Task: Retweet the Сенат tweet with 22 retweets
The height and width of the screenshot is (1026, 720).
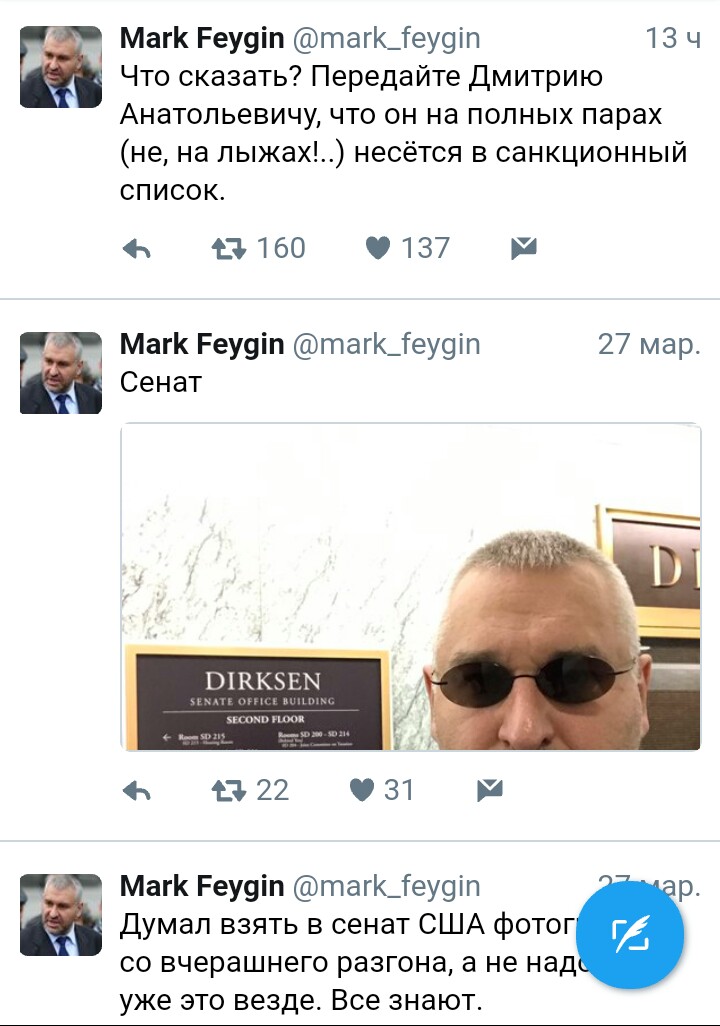Action: (x=229, y=790)
